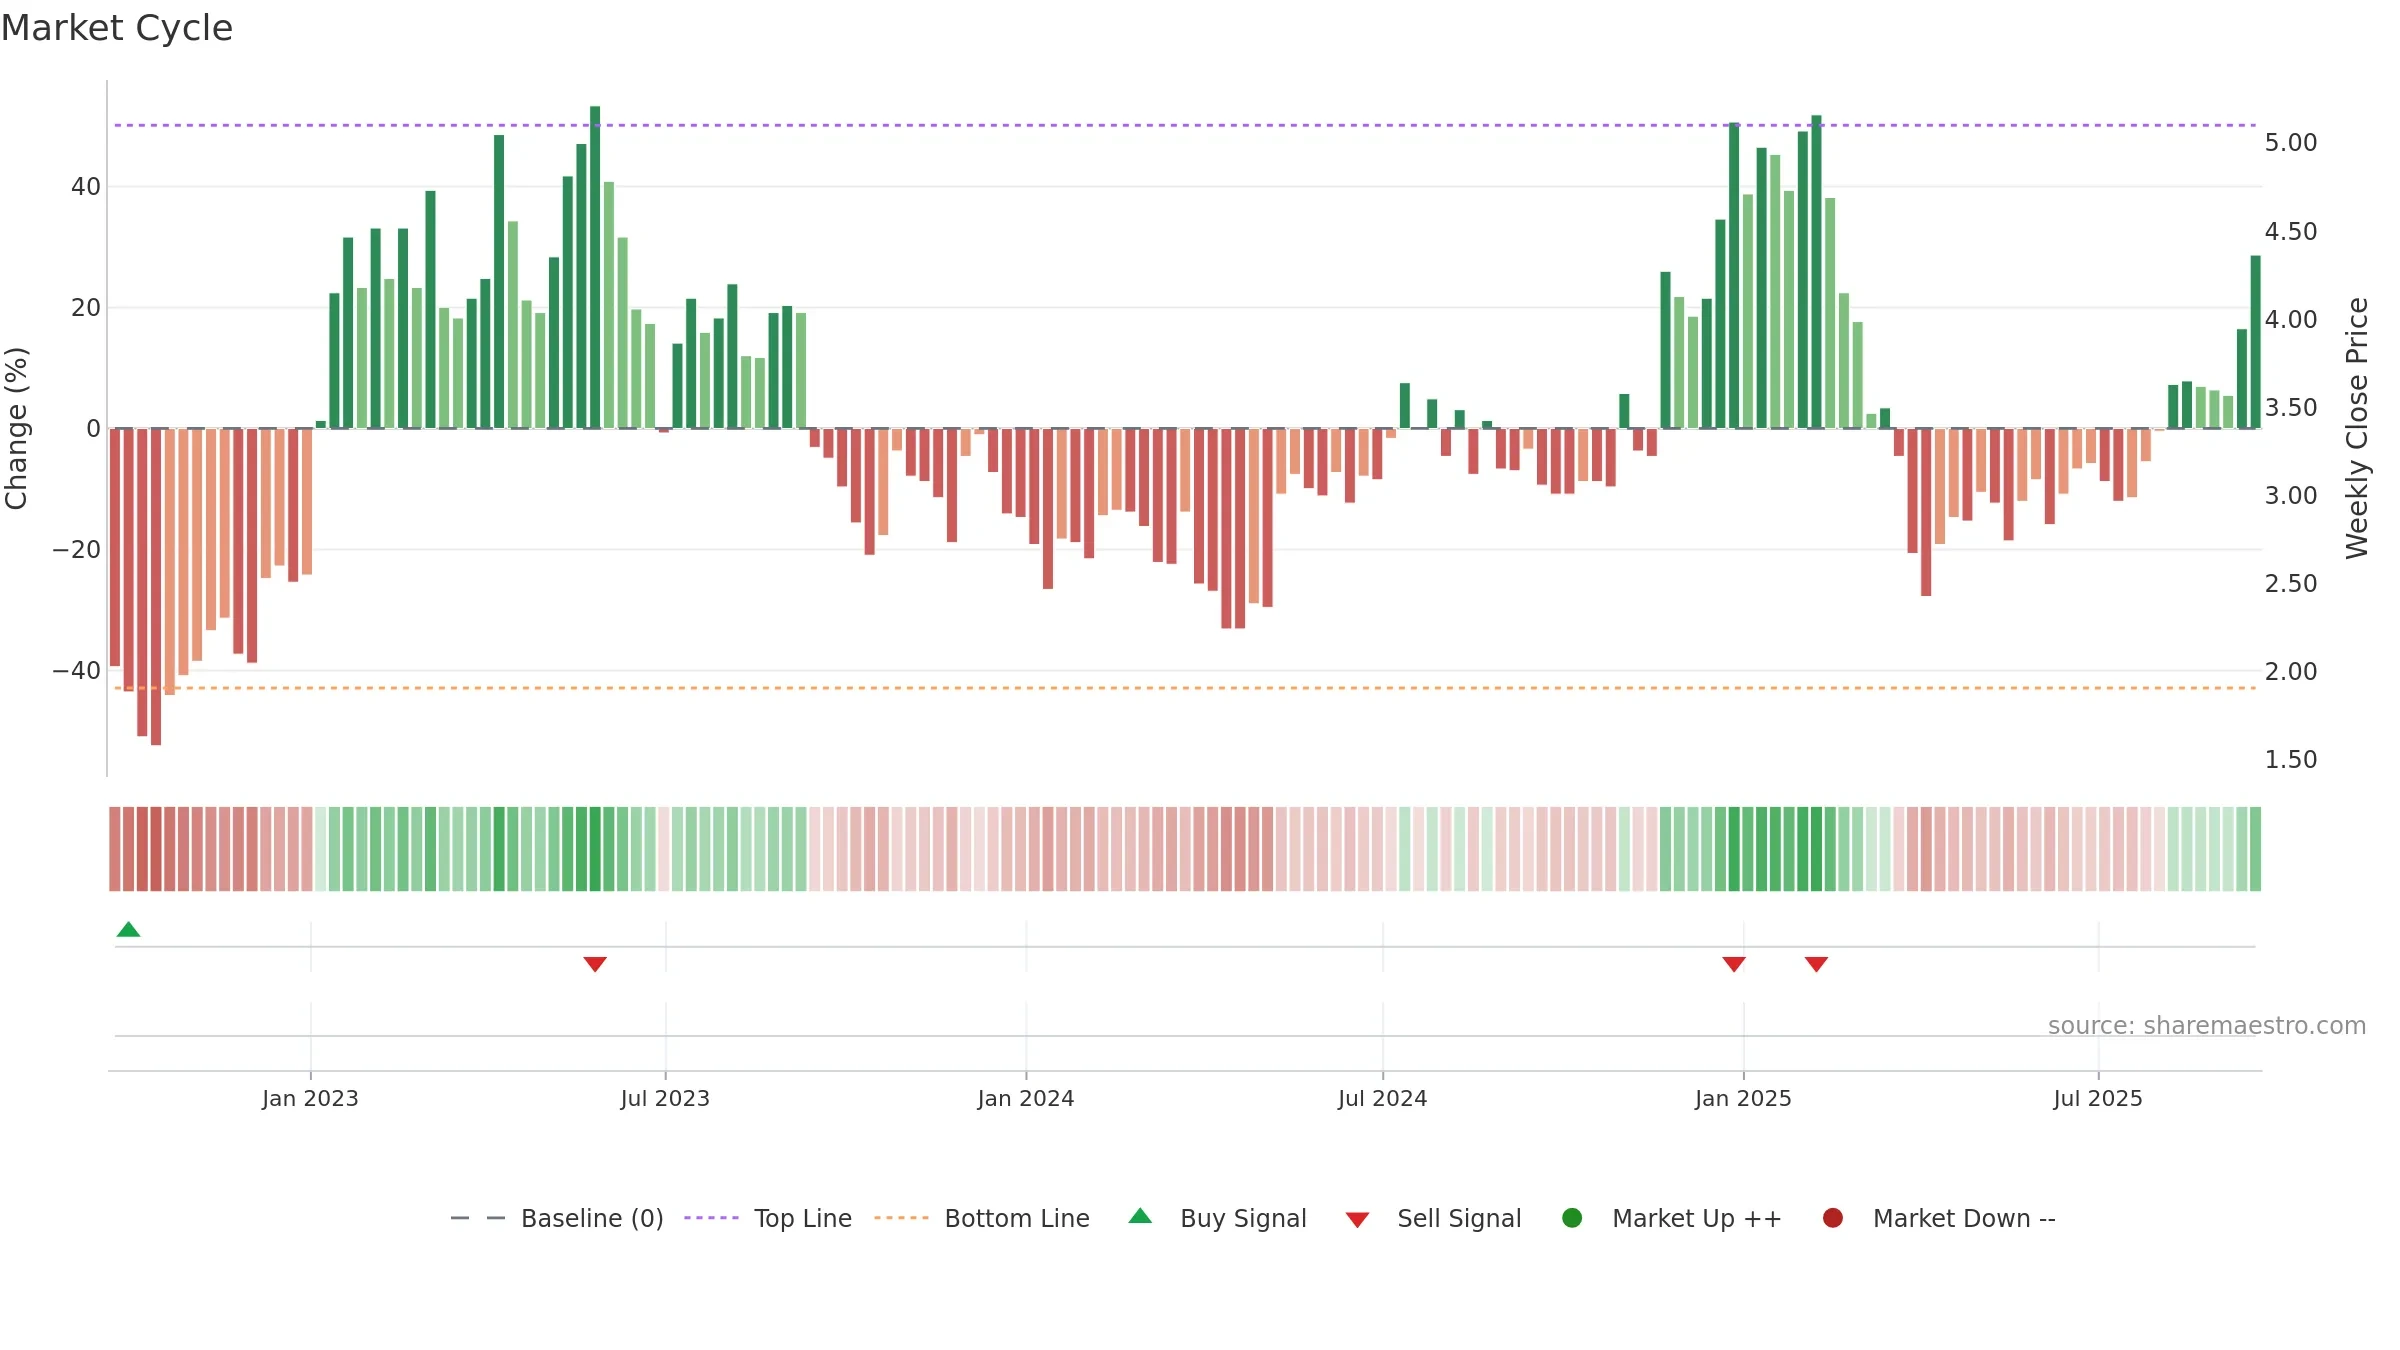The image size is (2400, 1350).
Task: Click the 3.50 price axis tick
Action: [x=2291, y=408]
